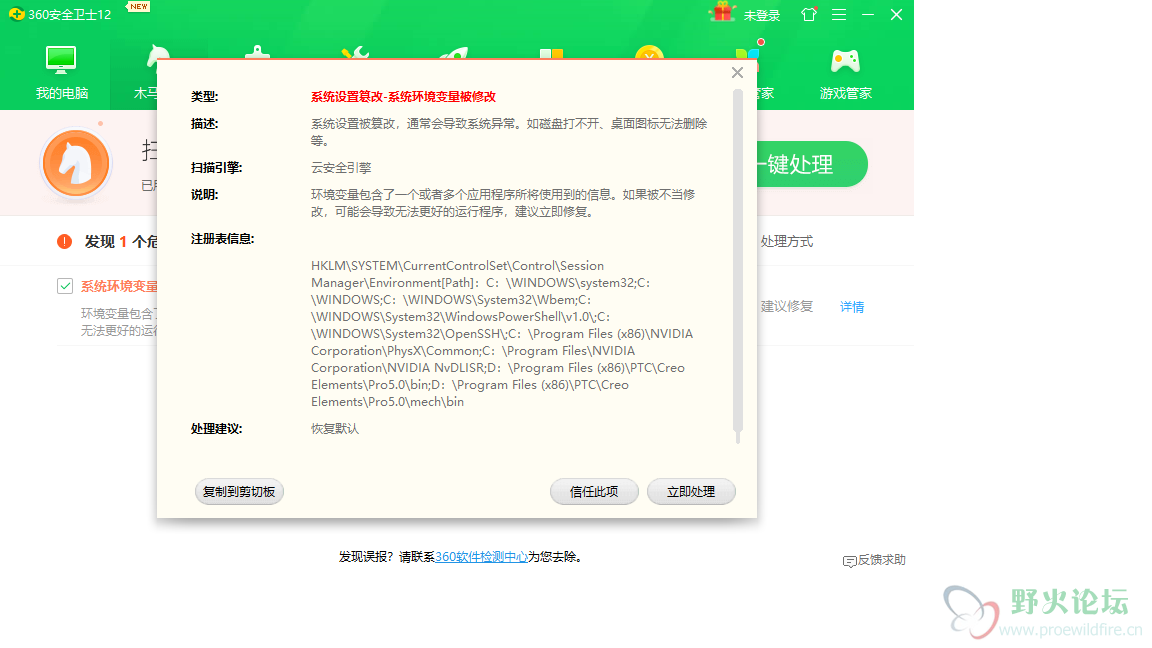Switch to the 游戏管家 tab

click(846, 73)
